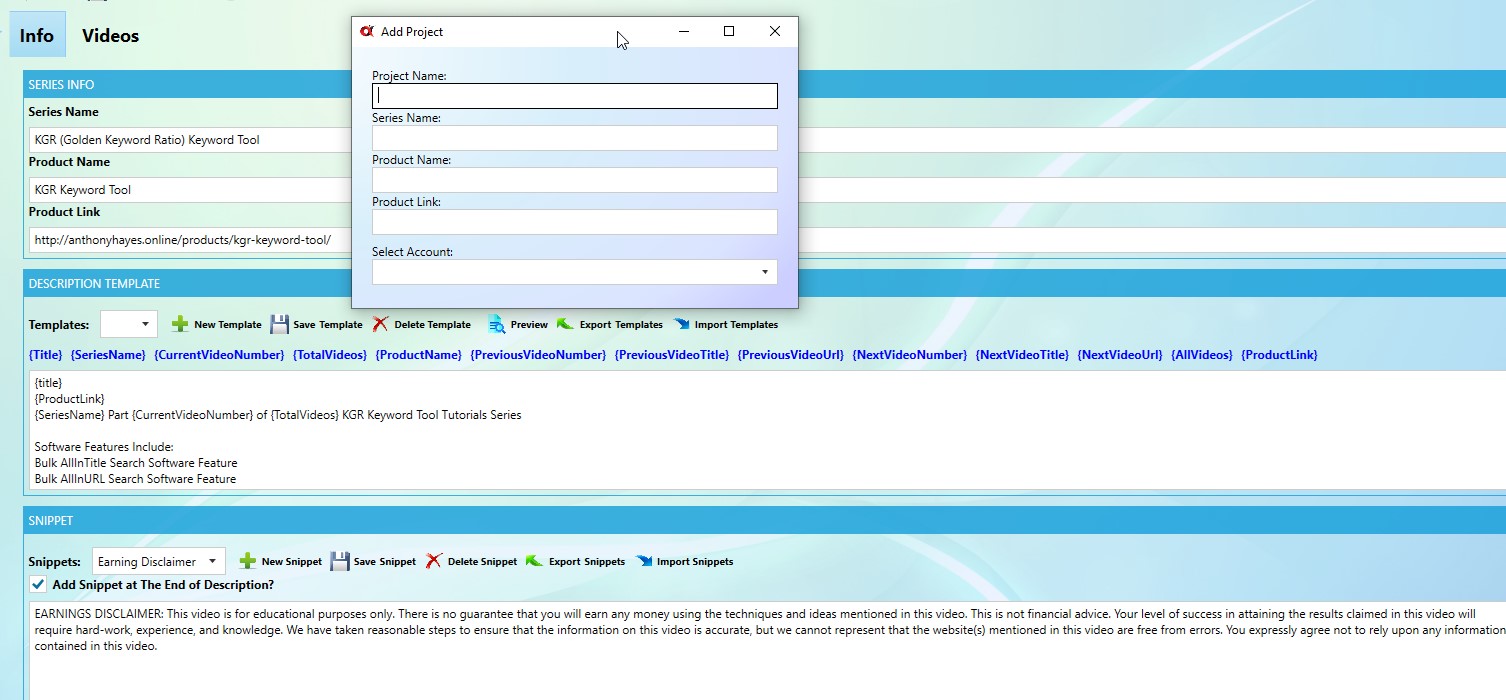Toggle Add Snippet at End of Description
1506x700 pixels.
38,584
